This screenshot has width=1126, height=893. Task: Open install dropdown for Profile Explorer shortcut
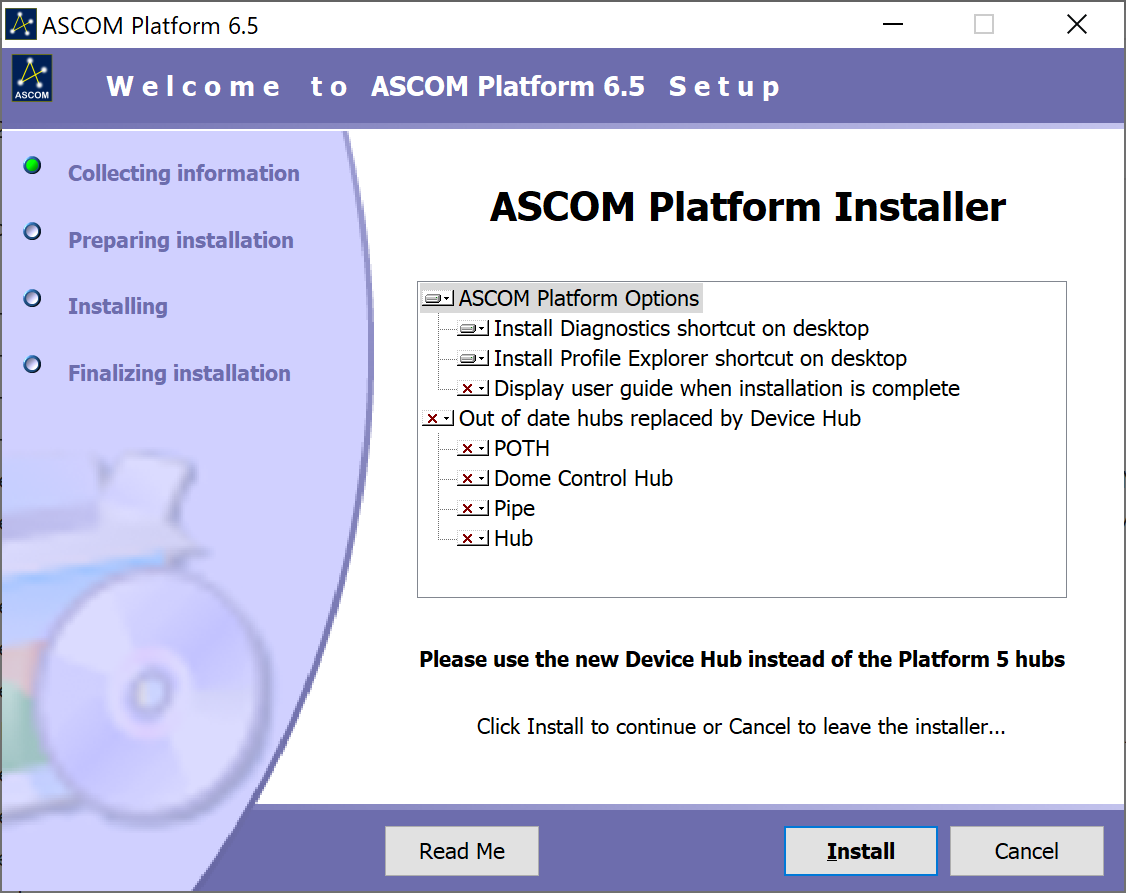coord(473,358)
